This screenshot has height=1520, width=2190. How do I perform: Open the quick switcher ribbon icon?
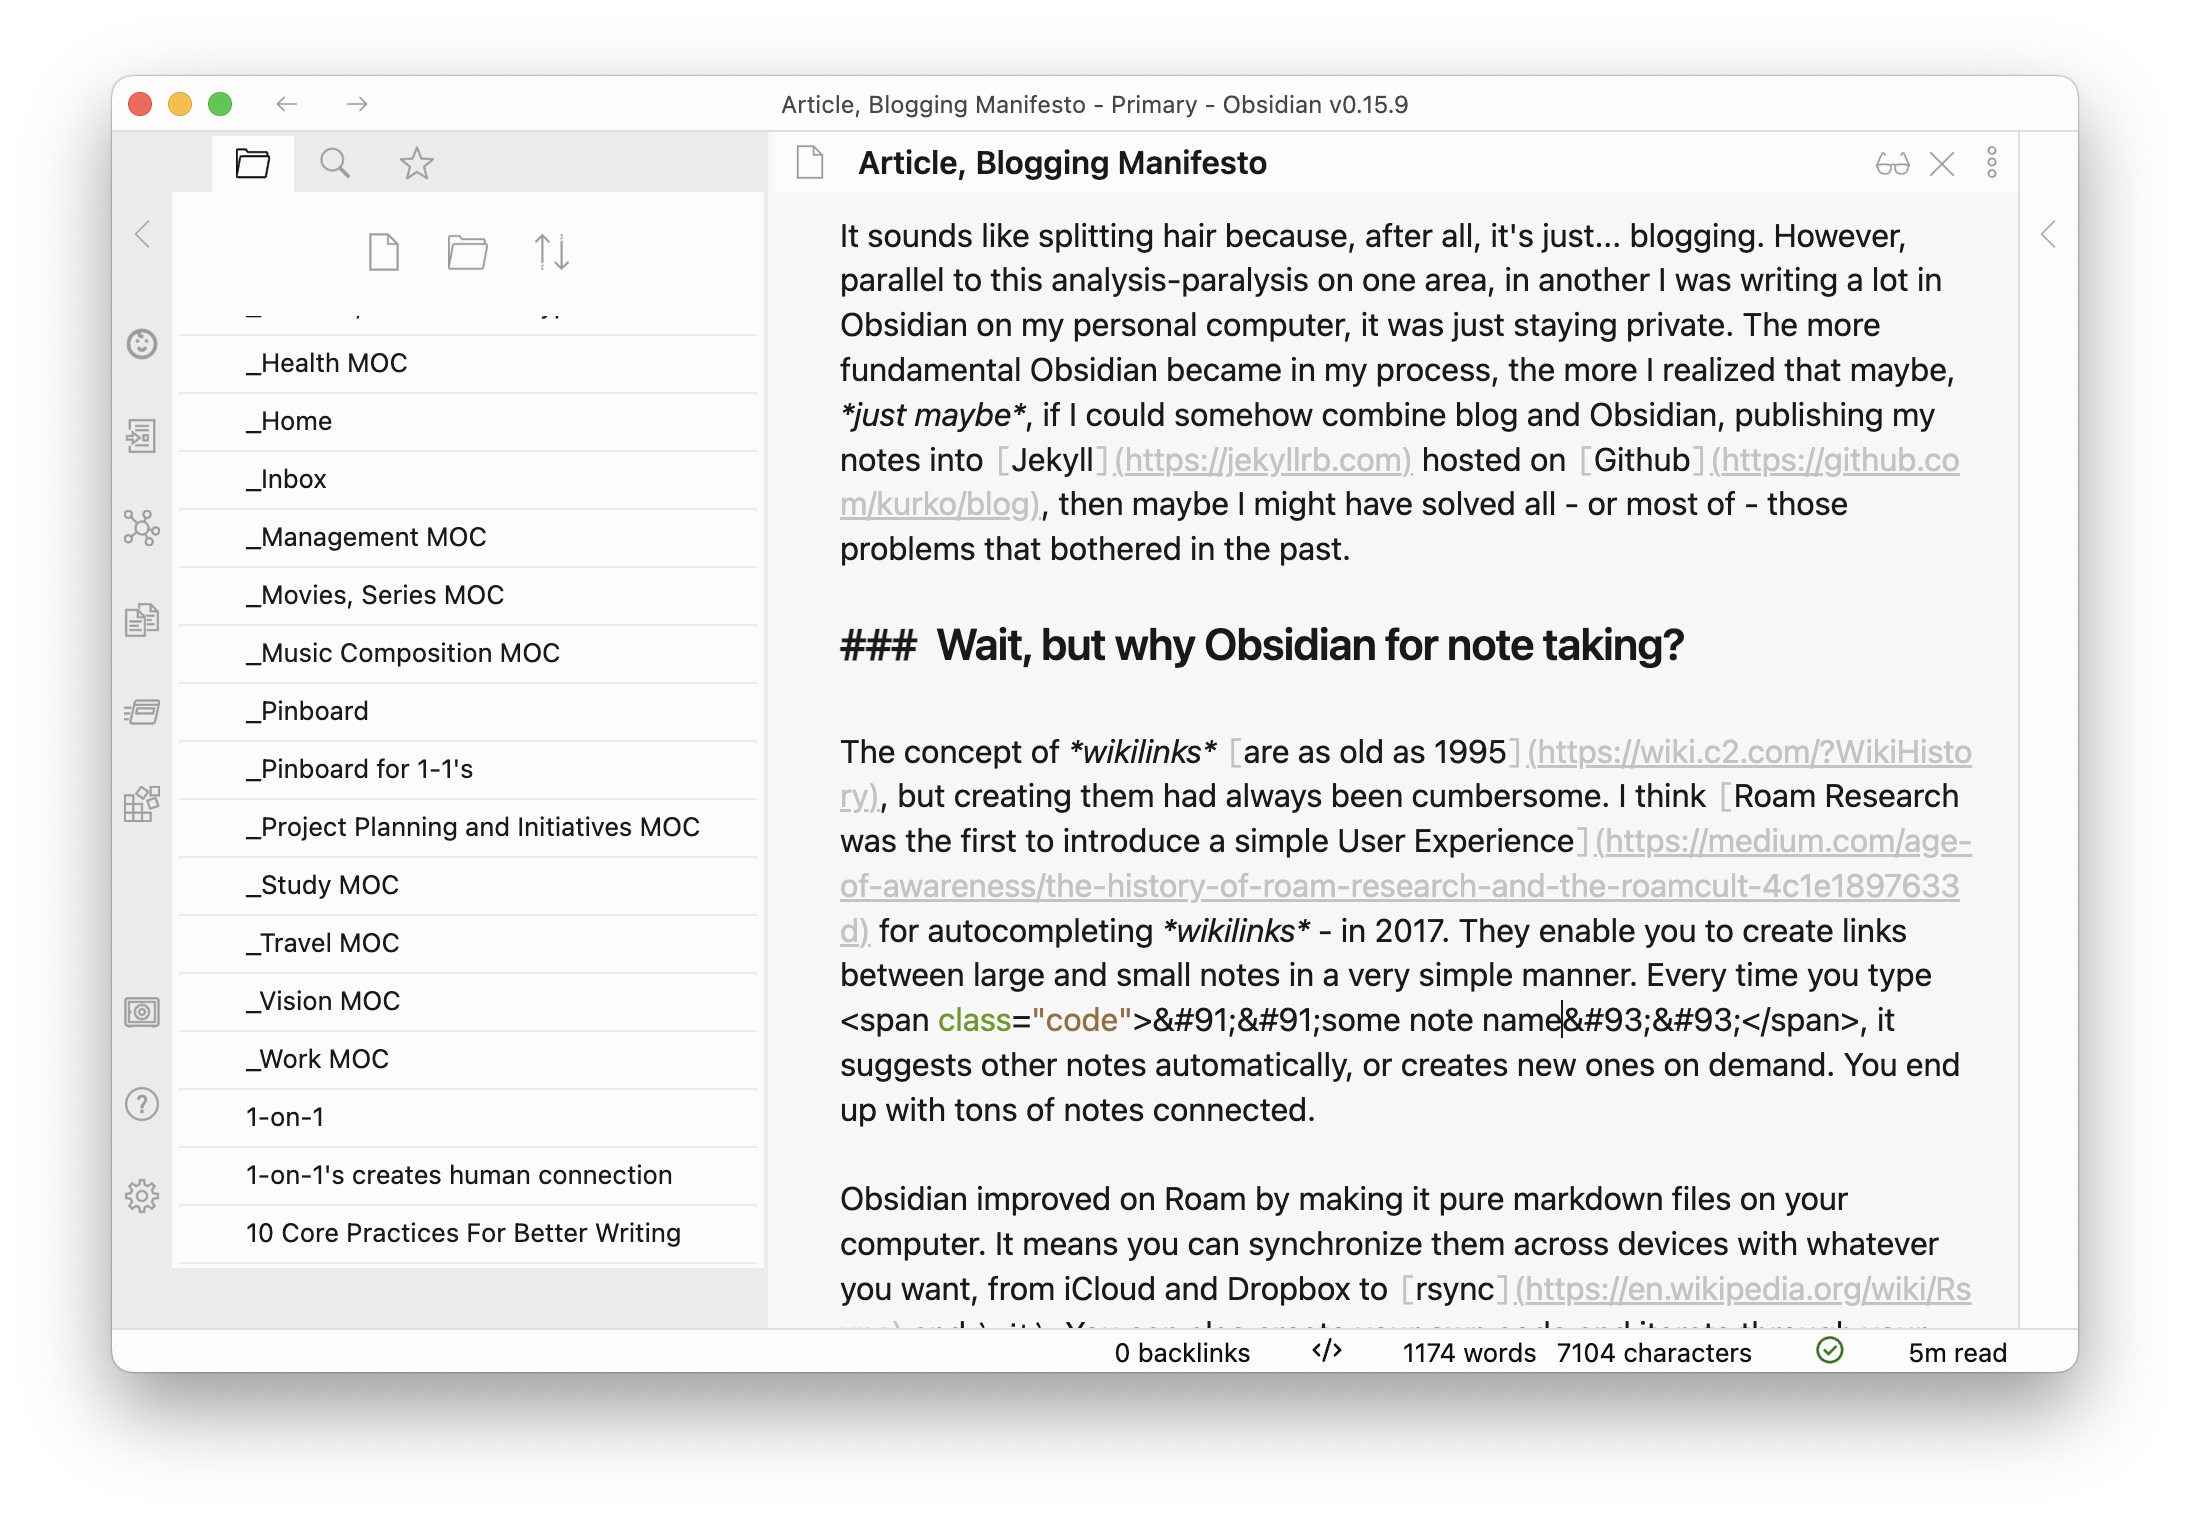[x=142, y=436]
